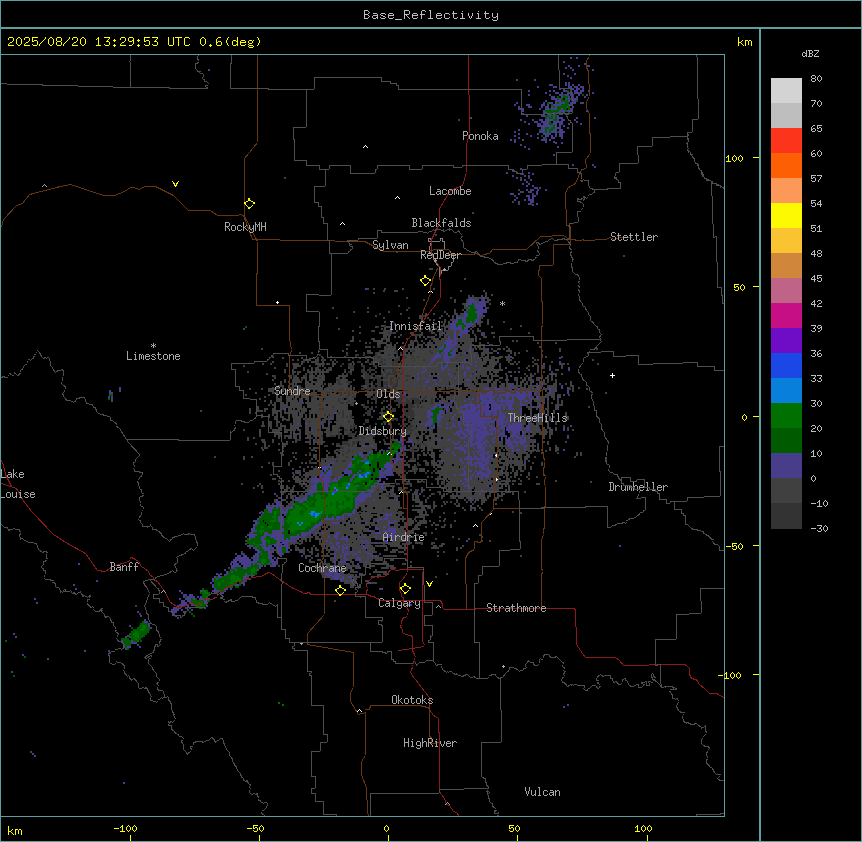Select the slate purple 0-10 dBZ swatch
This screenshot has width=862, height=842.
pyautogui.click(x=786, y=466)
